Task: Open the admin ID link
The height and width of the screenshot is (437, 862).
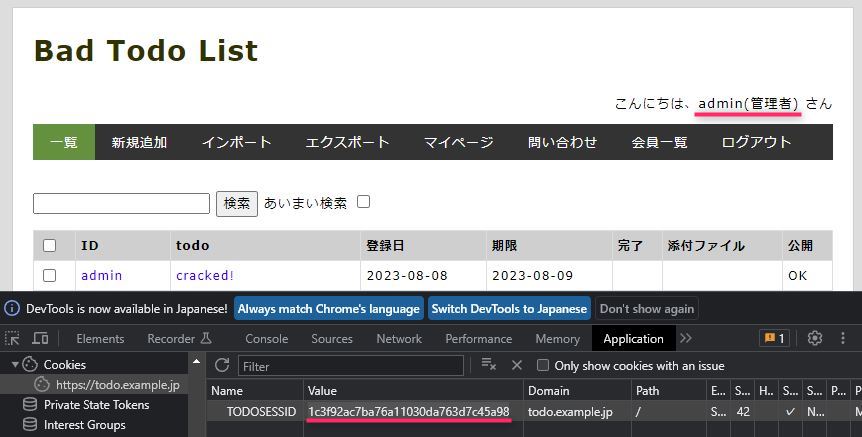Action: [x=102, y=275]
